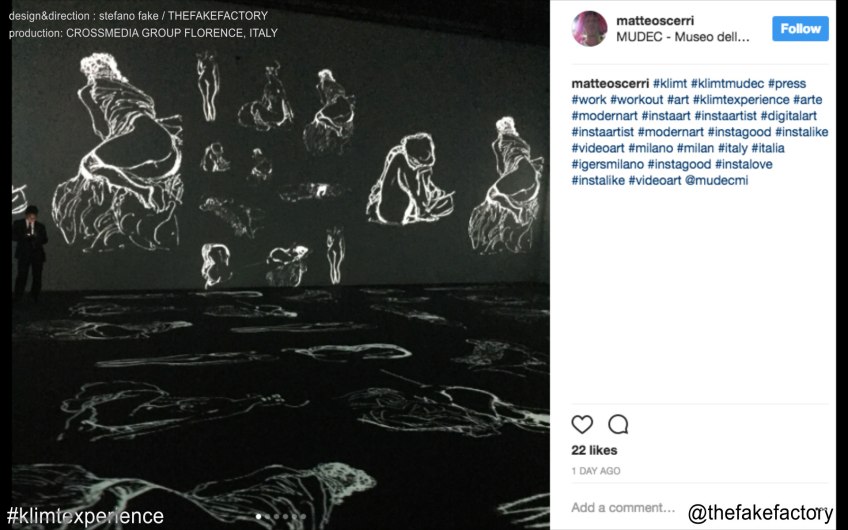The image size is (848, 530).
Task: Follow matteoscerri with the Follow button
Action: (800, 28)
